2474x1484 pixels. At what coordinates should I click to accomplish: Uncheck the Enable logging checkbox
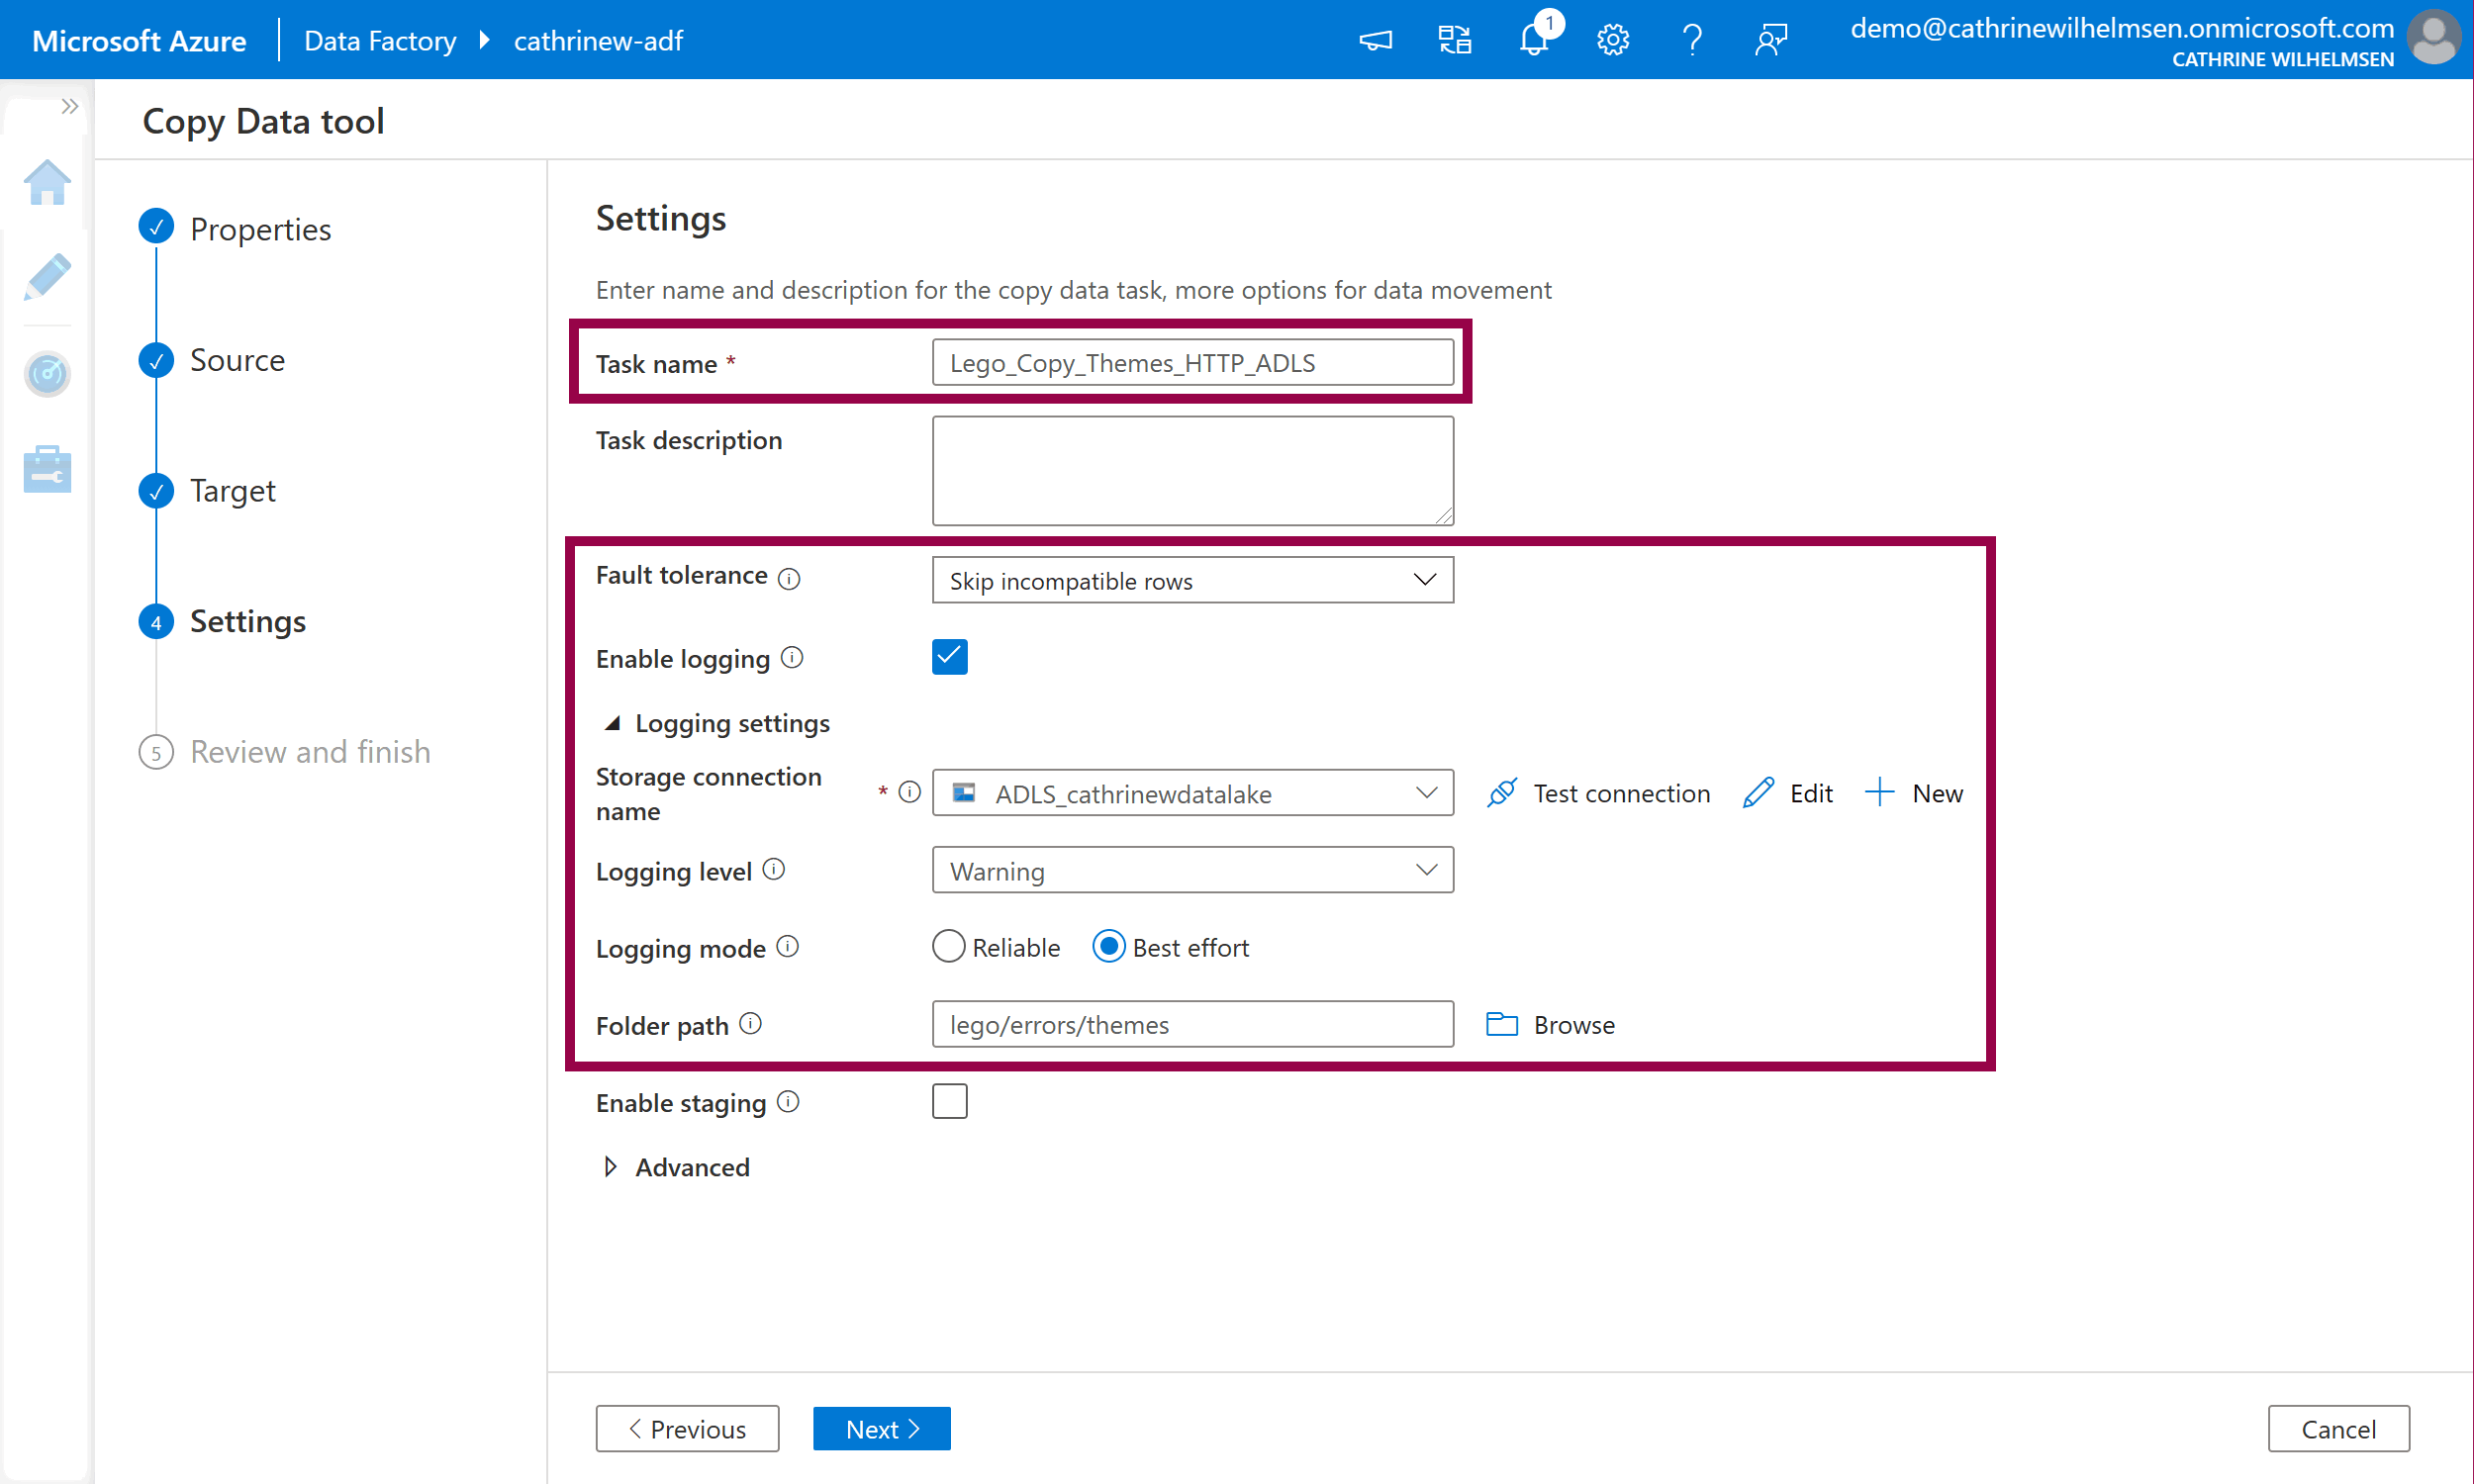[949, 657]
